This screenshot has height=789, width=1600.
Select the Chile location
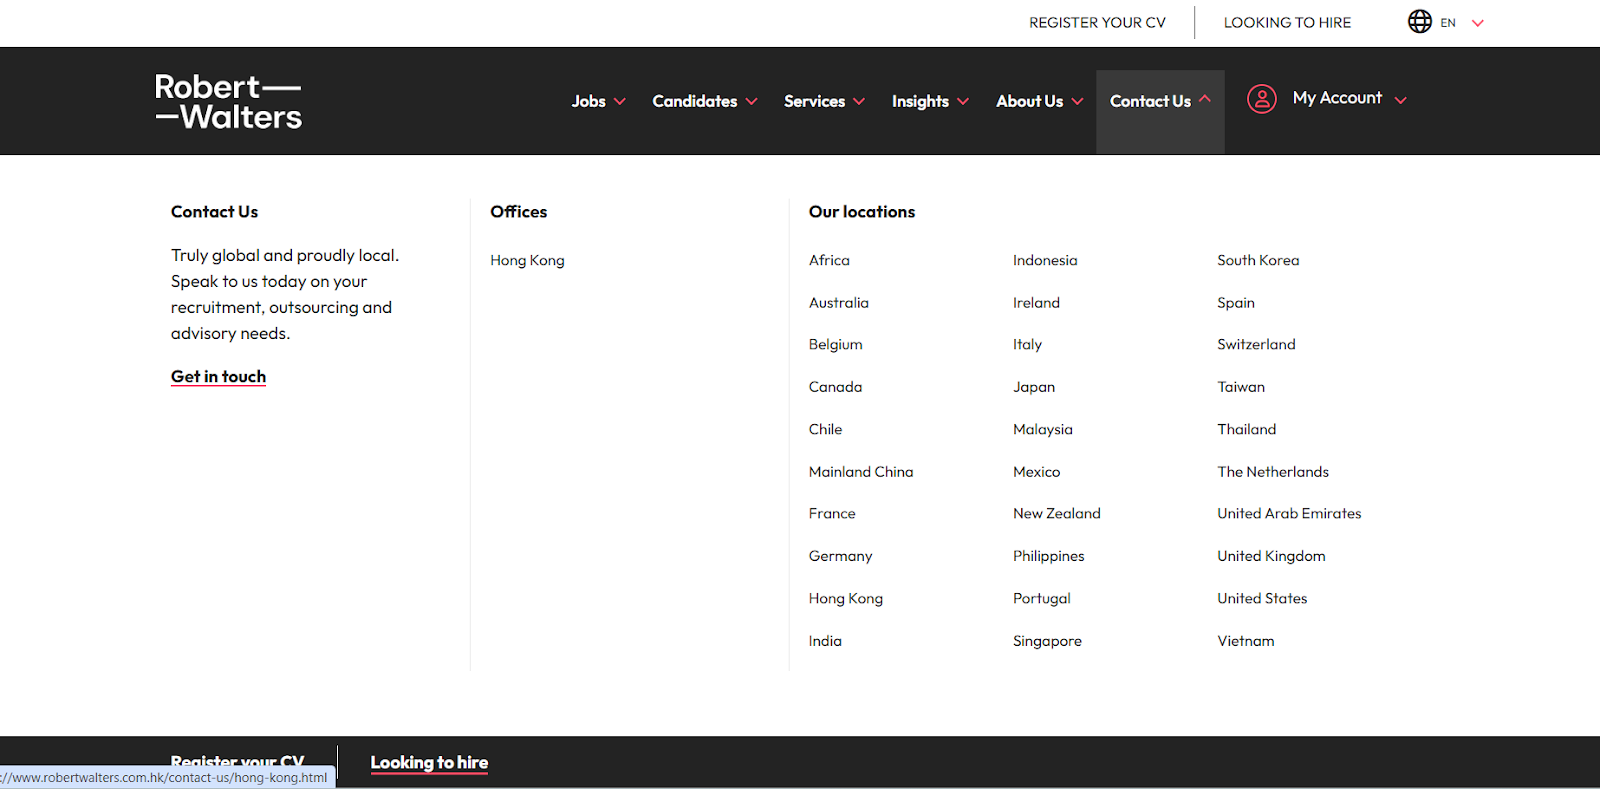click(x=825, y=429)
